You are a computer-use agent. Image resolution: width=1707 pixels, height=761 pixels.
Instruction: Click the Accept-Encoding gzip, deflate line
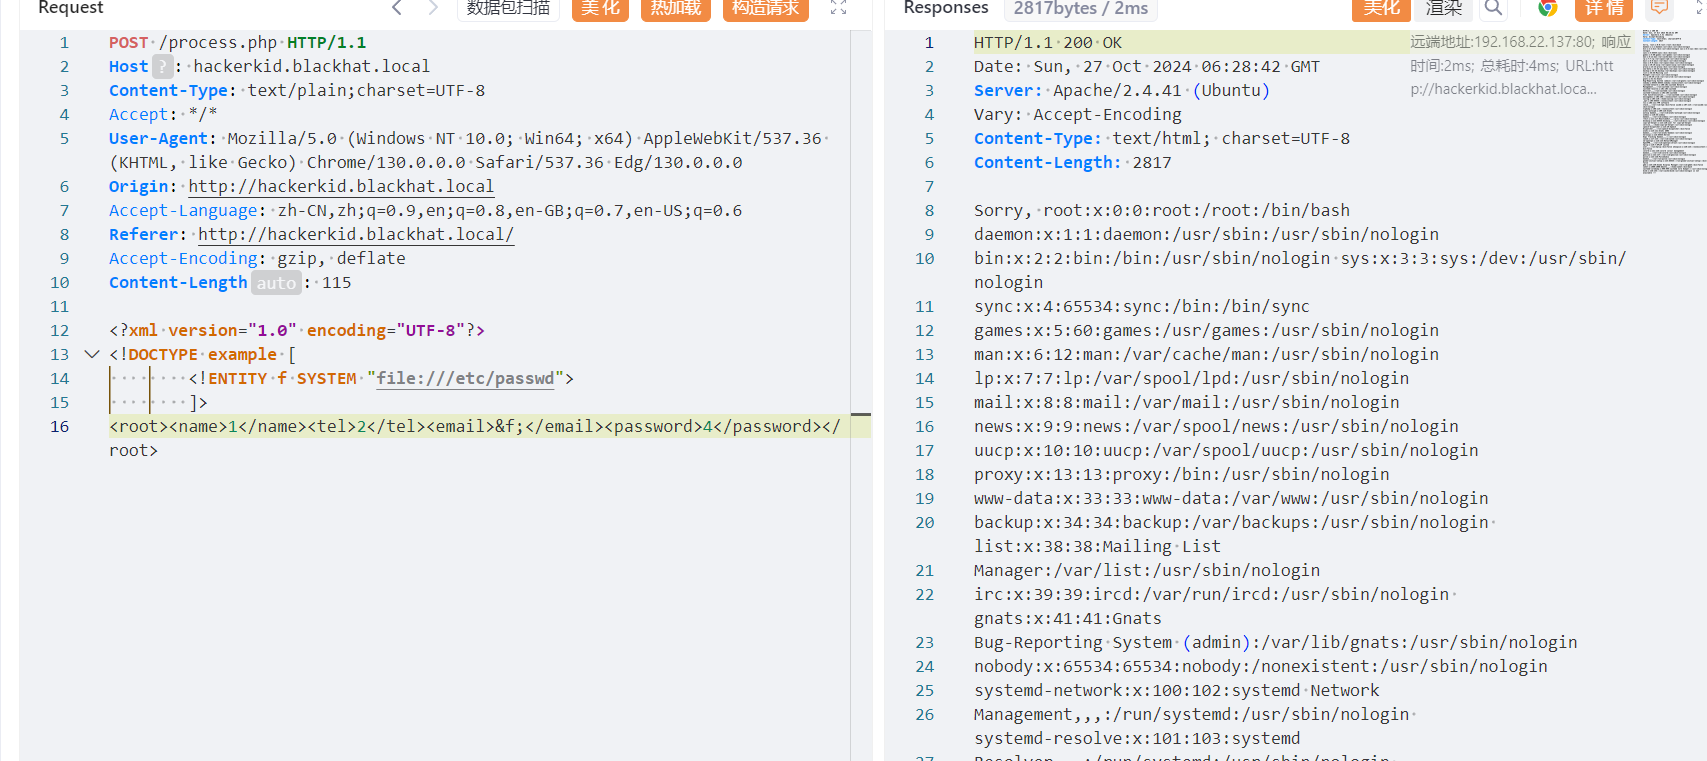point(257,259)
